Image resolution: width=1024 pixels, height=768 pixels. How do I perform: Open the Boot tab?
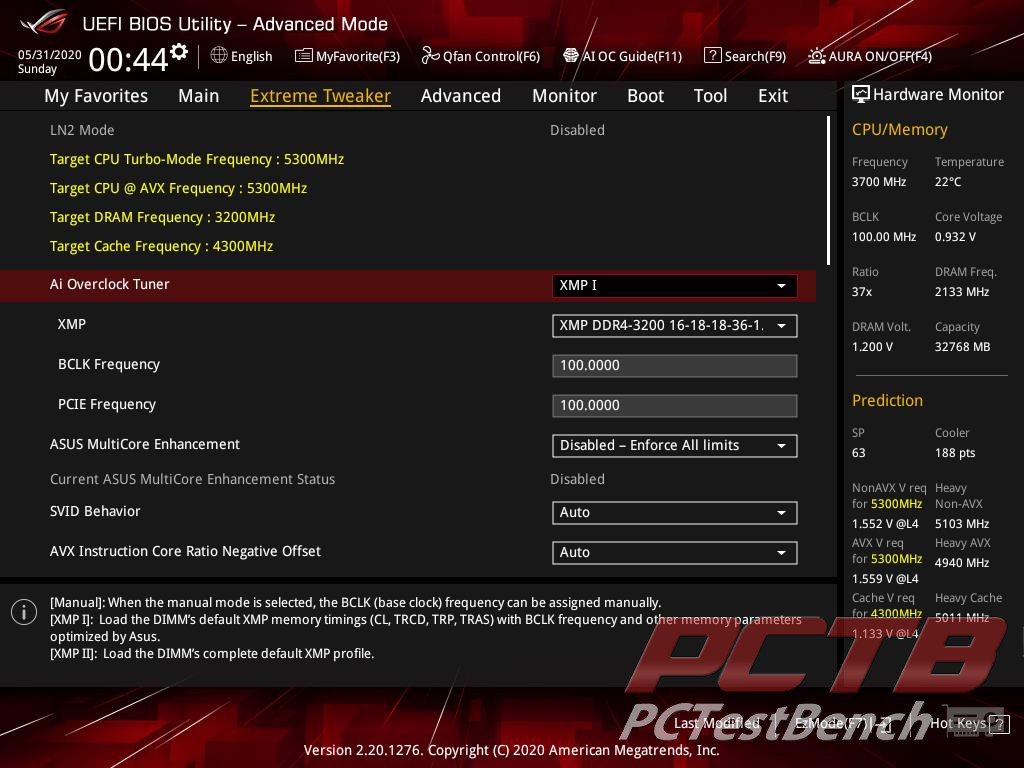(x=645, y=96)
